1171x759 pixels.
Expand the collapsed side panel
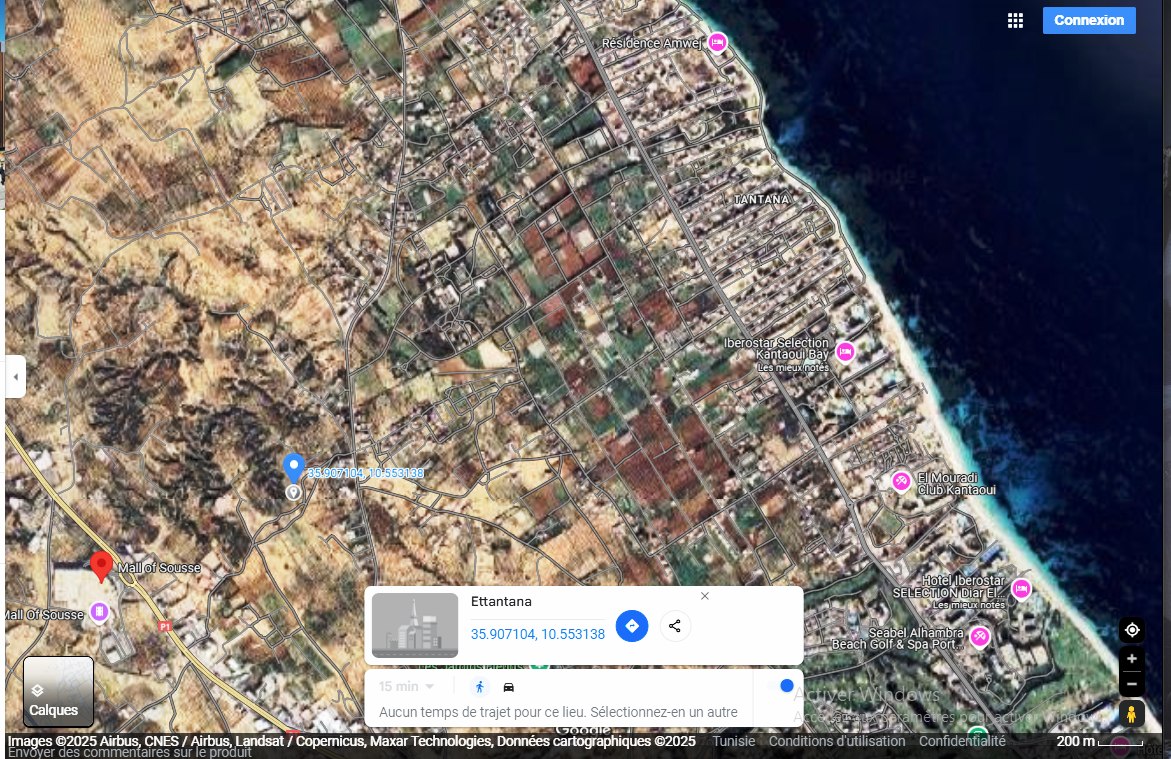(x=15, y=377)
